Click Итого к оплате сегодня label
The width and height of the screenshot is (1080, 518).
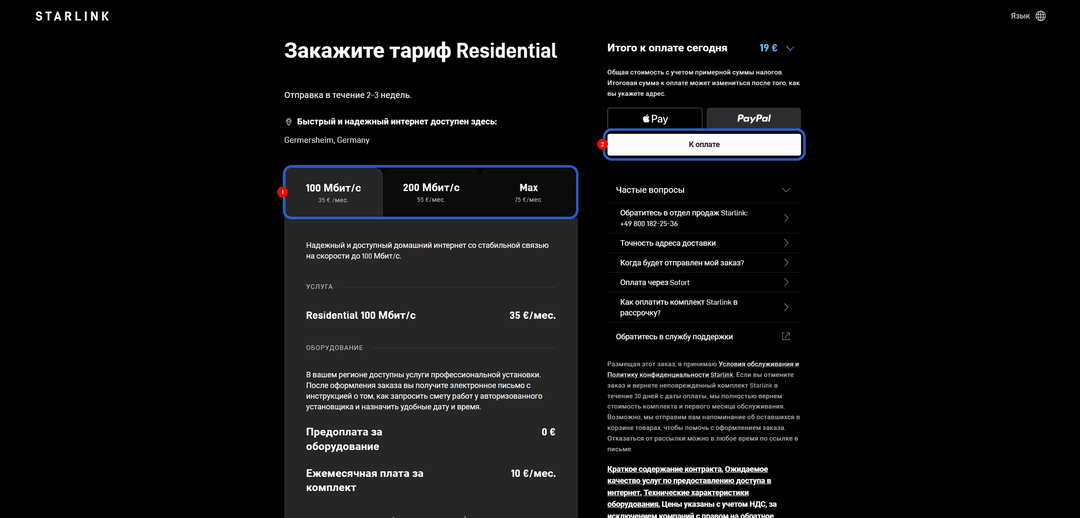tap(667, 48)
